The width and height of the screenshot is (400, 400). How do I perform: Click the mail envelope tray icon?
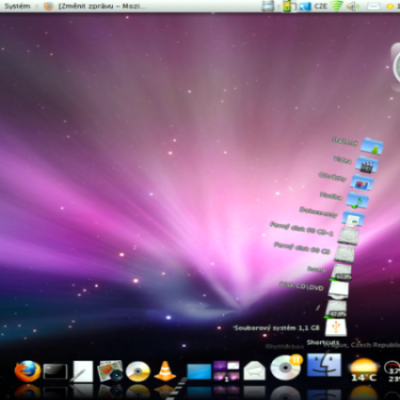373,6
